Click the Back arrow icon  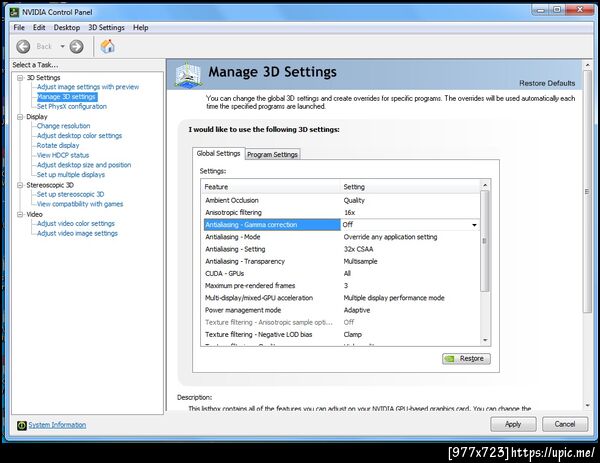(23, 47)
